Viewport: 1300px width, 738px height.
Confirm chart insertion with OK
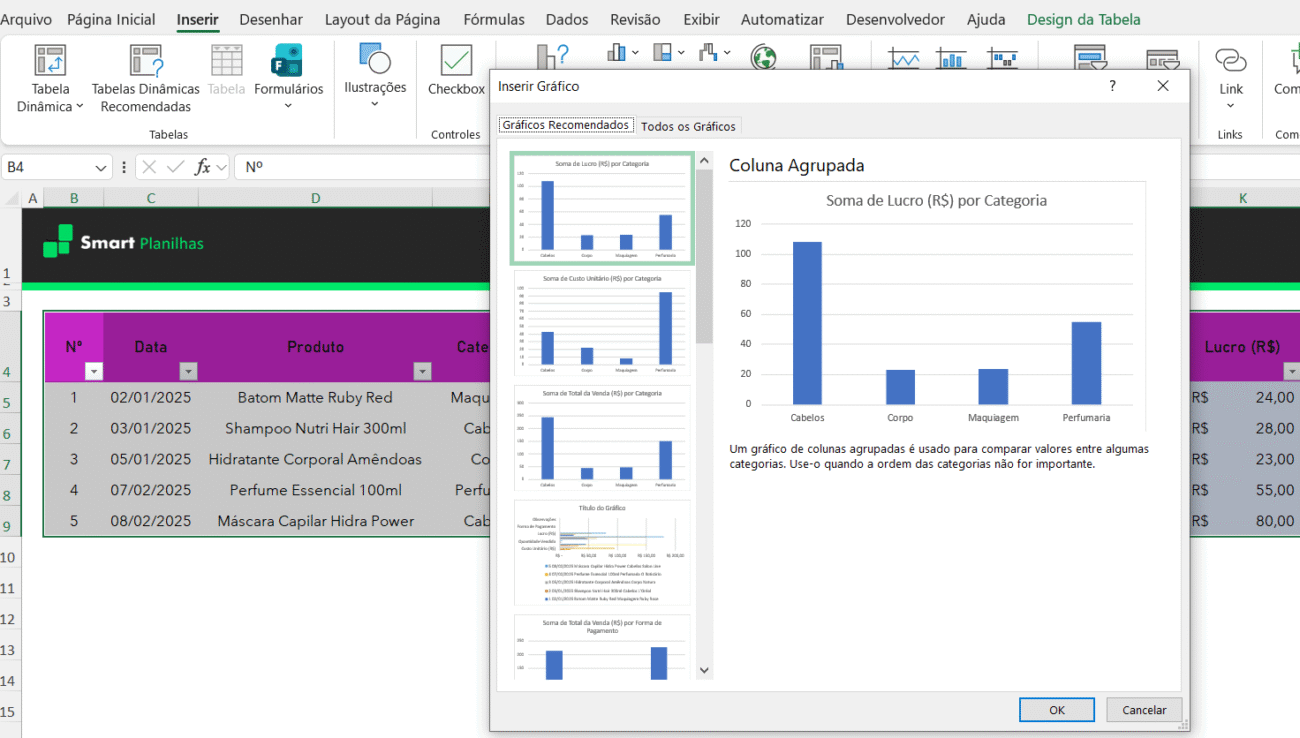[1056, 709]
